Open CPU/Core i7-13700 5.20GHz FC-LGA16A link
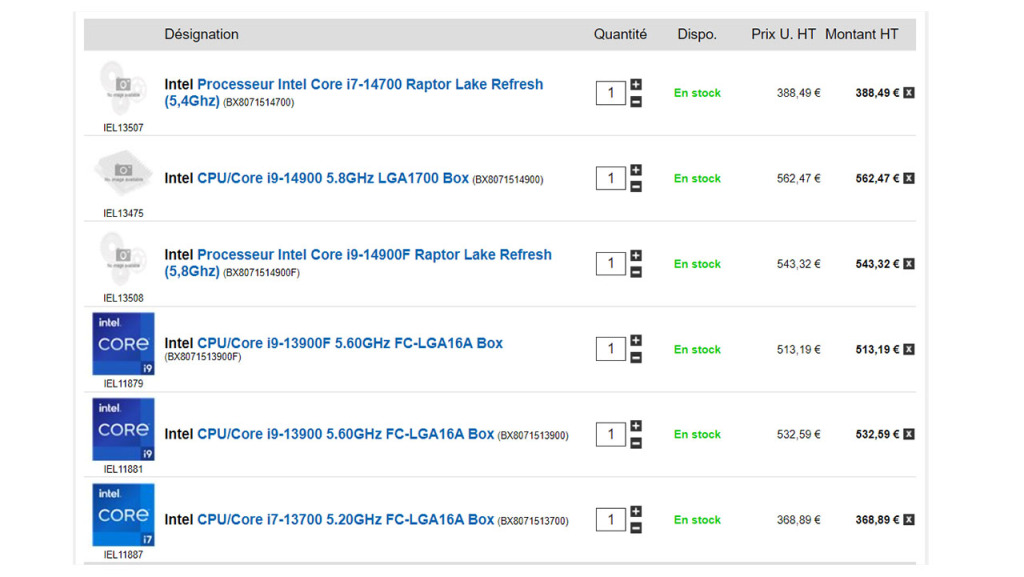This screenshot has width=1024, height=577. pyautogui.click(x=345, y=520)
